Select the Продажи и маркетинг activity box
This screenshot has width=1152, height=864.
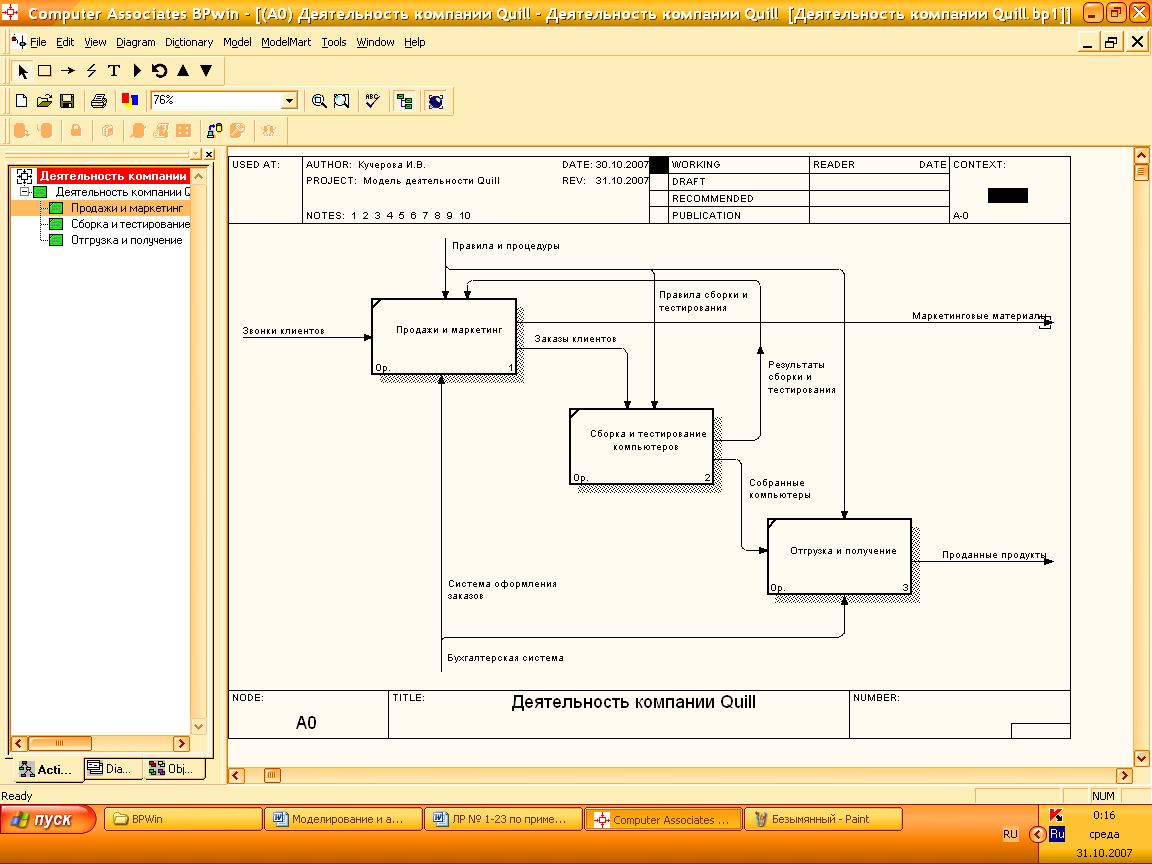444,336
